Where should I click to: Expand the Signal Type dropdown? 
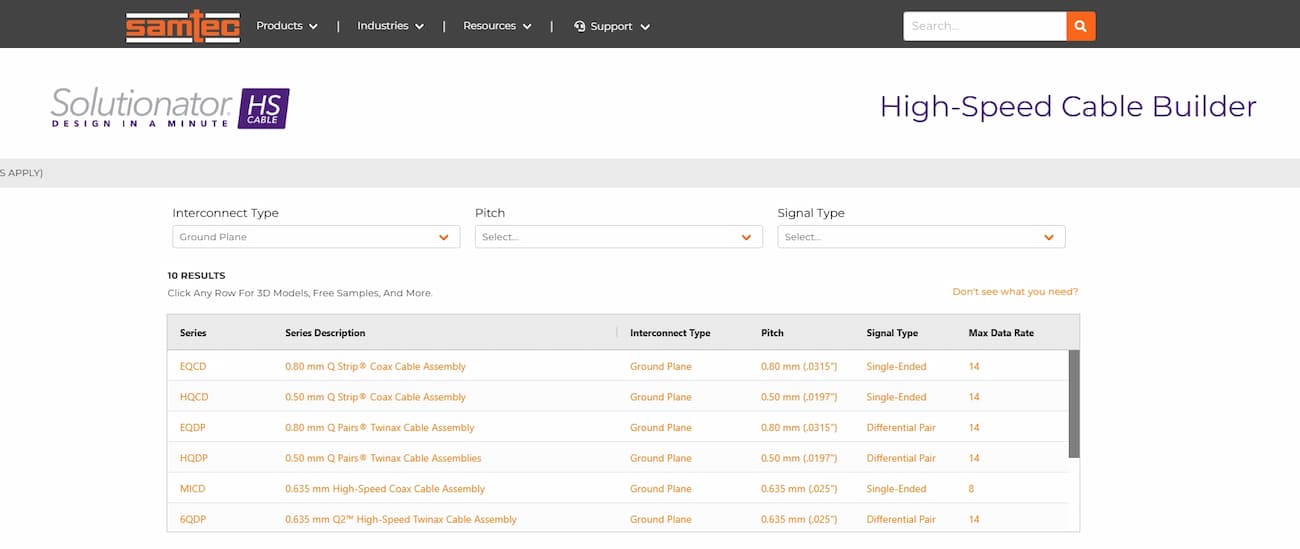point(921,237)
